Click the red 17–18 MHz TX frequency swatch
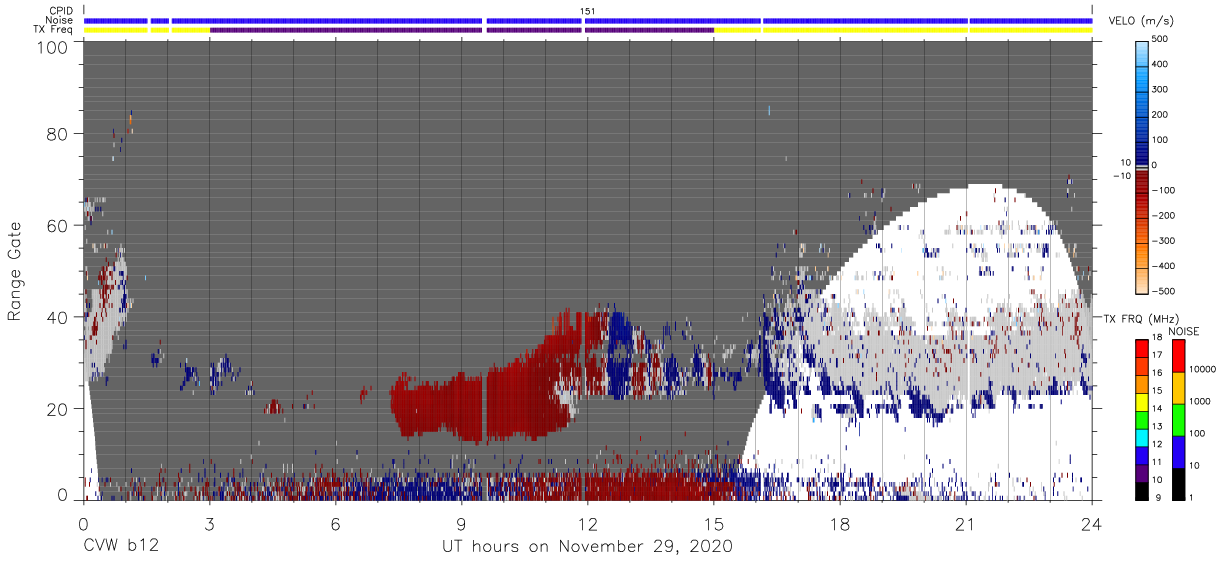The height and width of the screenshot is (567, 1228). click(1142, 348)
